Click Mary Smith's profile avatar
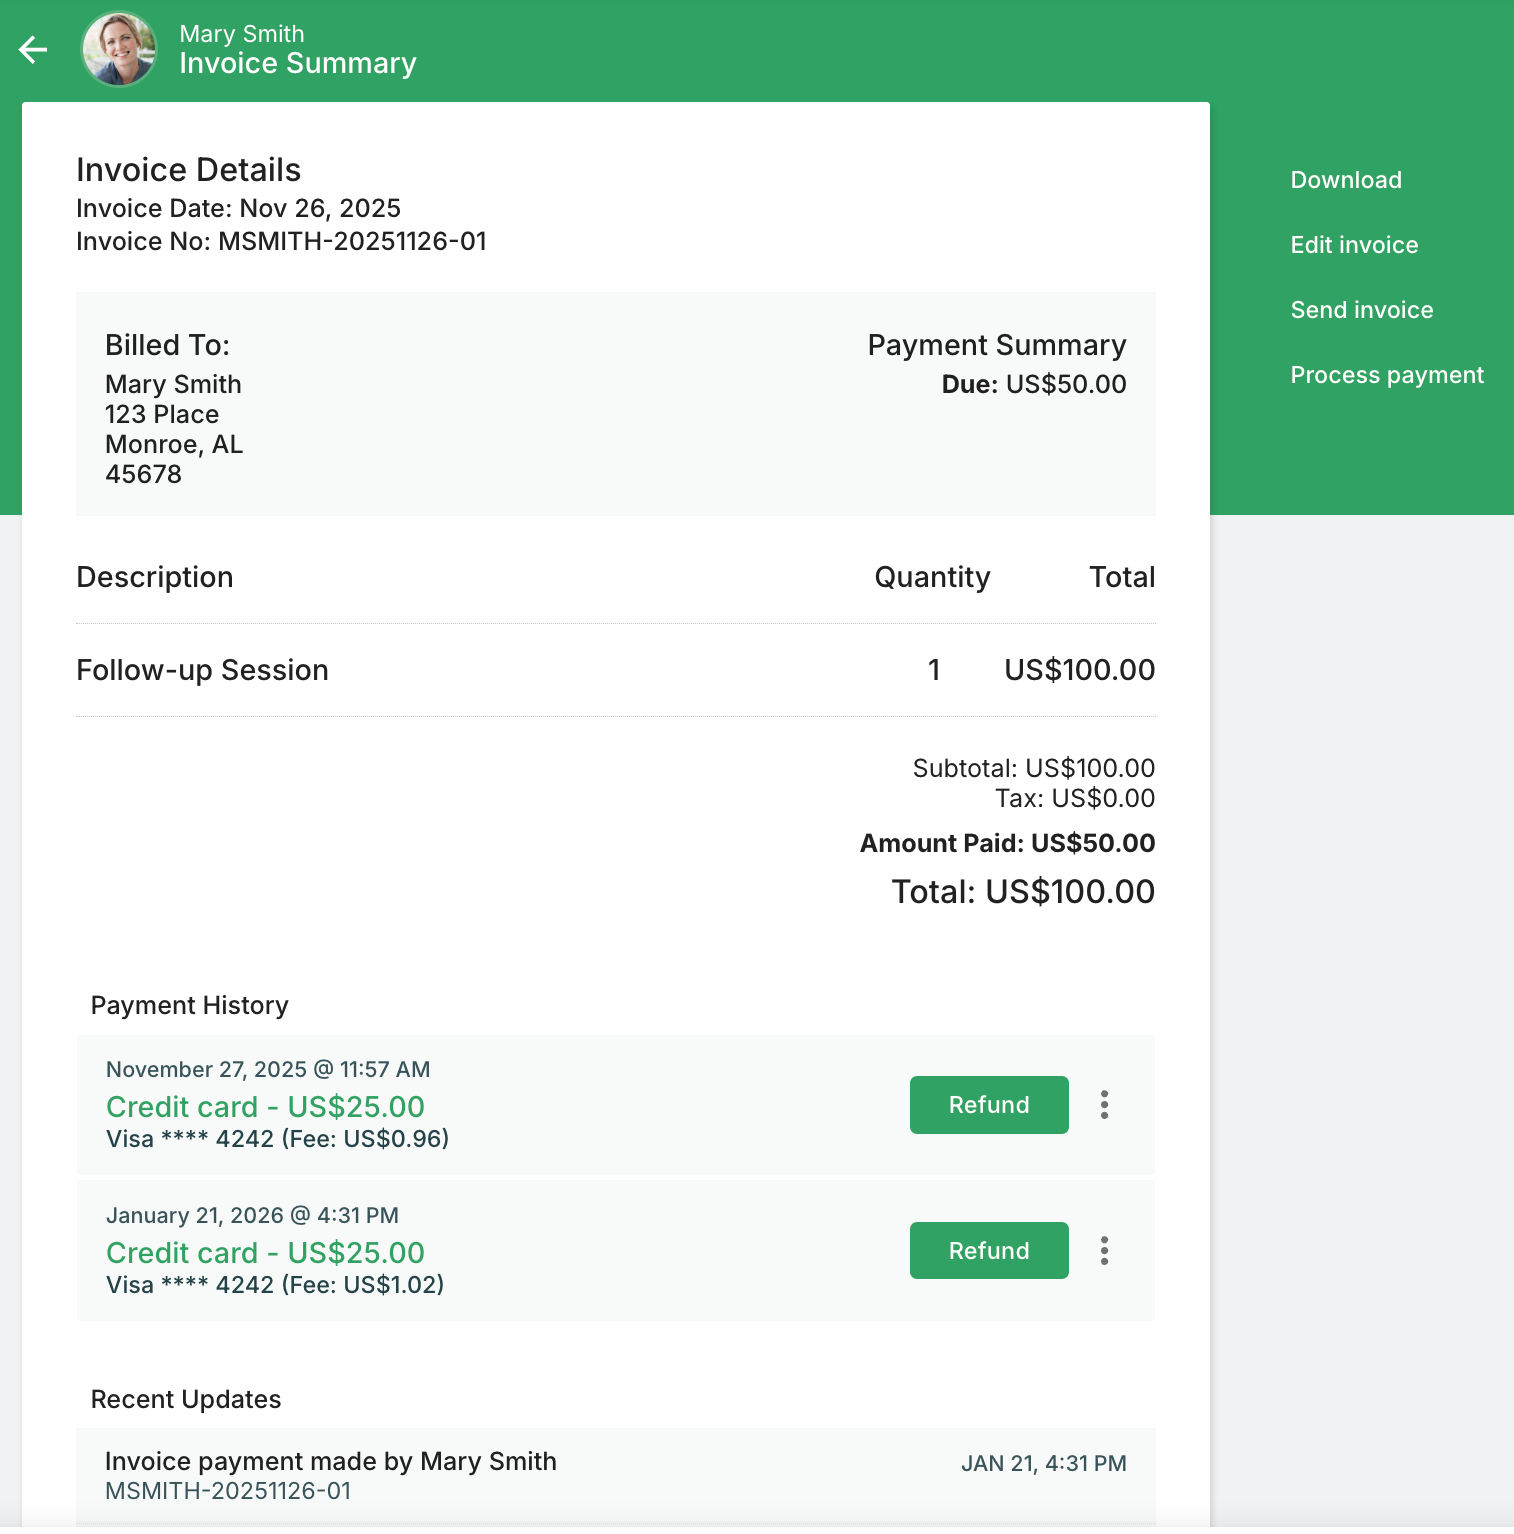 point(119,49)
